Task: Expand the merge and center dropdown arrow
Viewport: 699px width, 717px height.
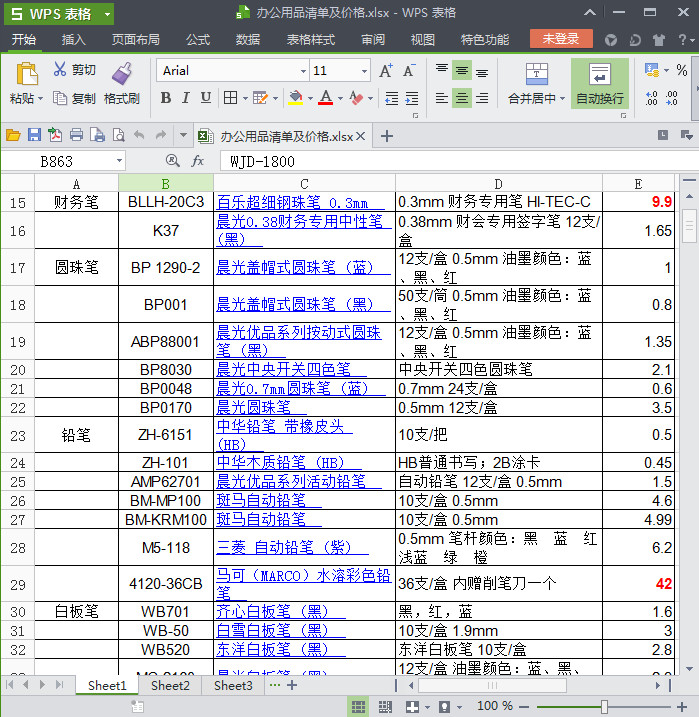Action: [x=562, y=98]
